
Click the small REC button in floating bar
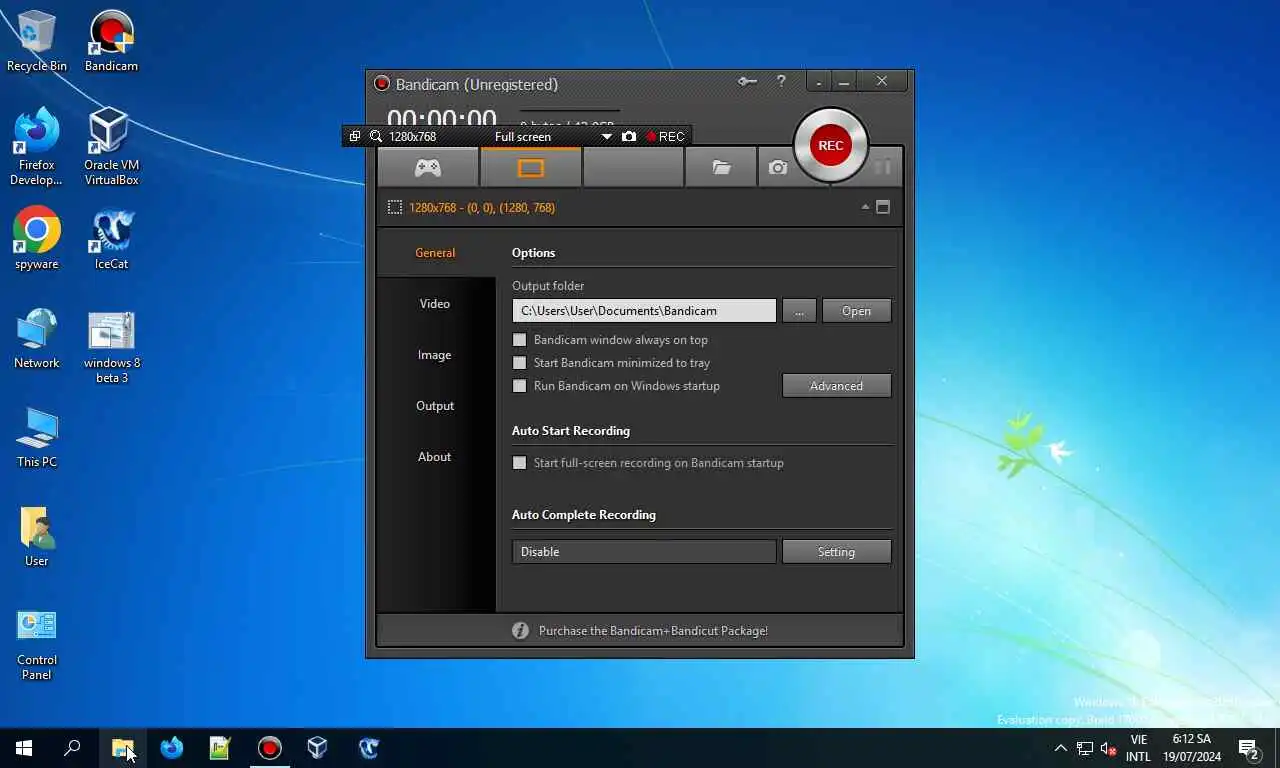(x=666, y=136)
